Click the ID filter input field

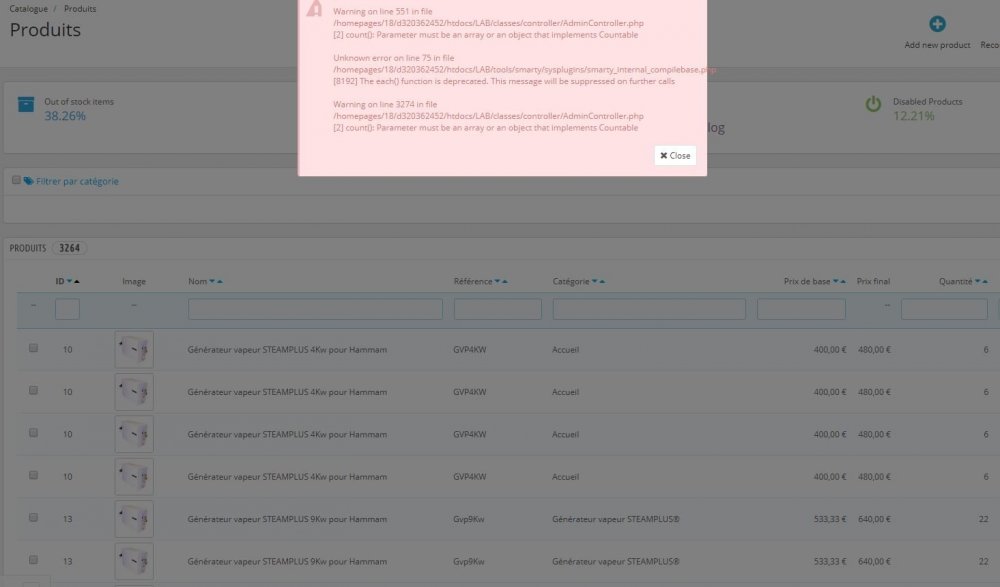(68, 309)
